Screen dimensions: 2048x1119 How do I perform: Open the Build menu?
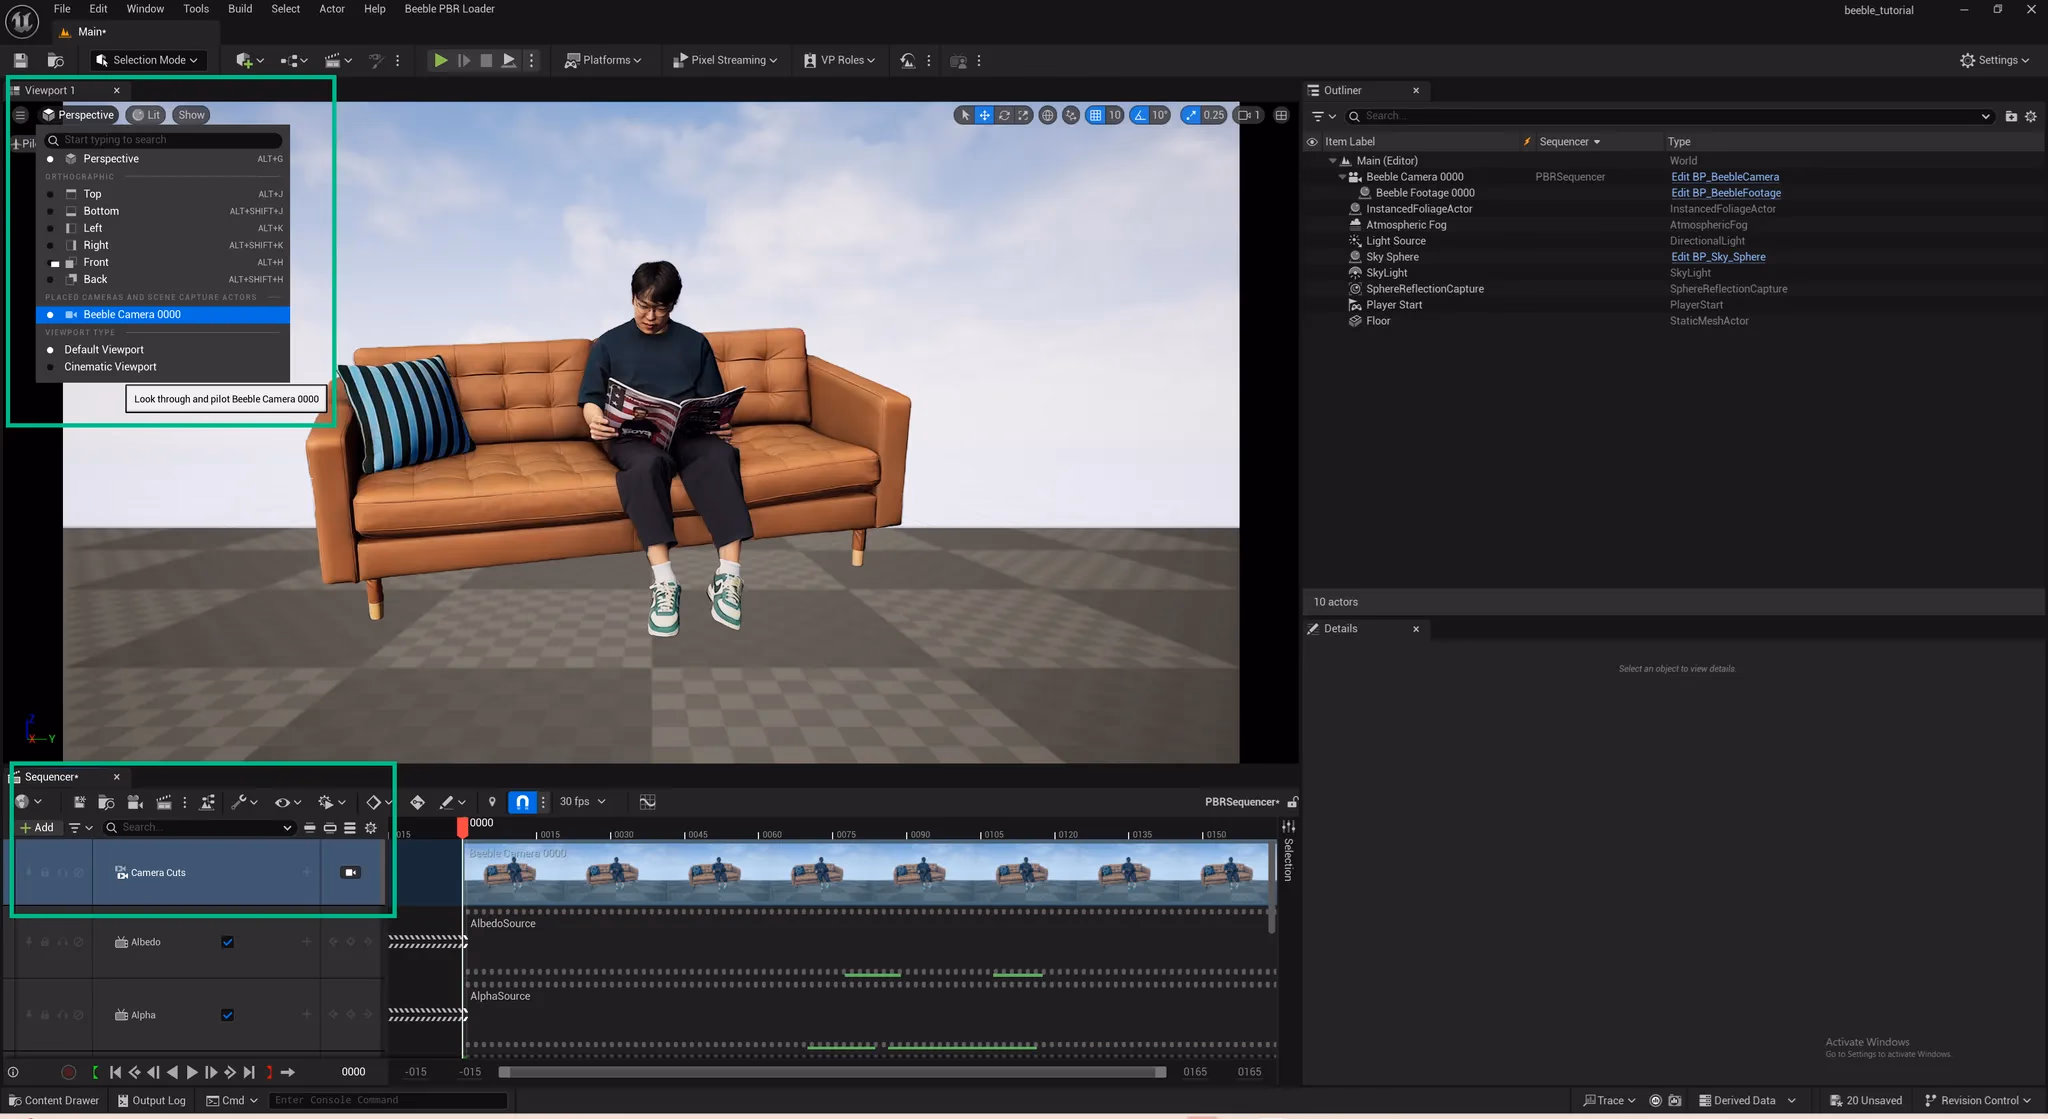point(240,9)
